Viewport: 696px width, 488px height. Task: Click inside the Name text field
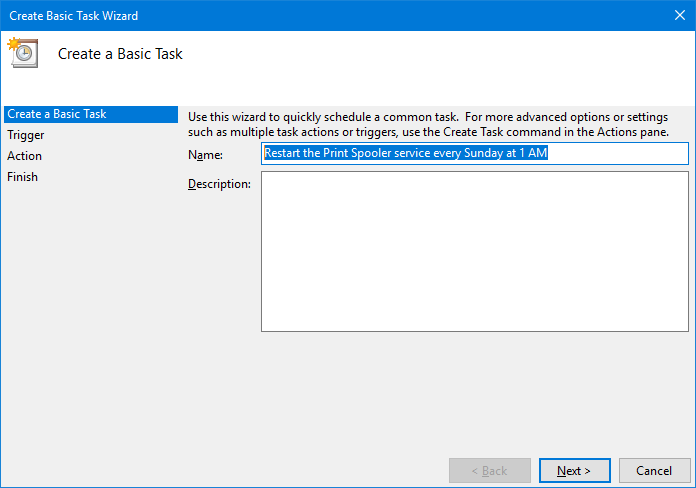[x=475, y=153]
